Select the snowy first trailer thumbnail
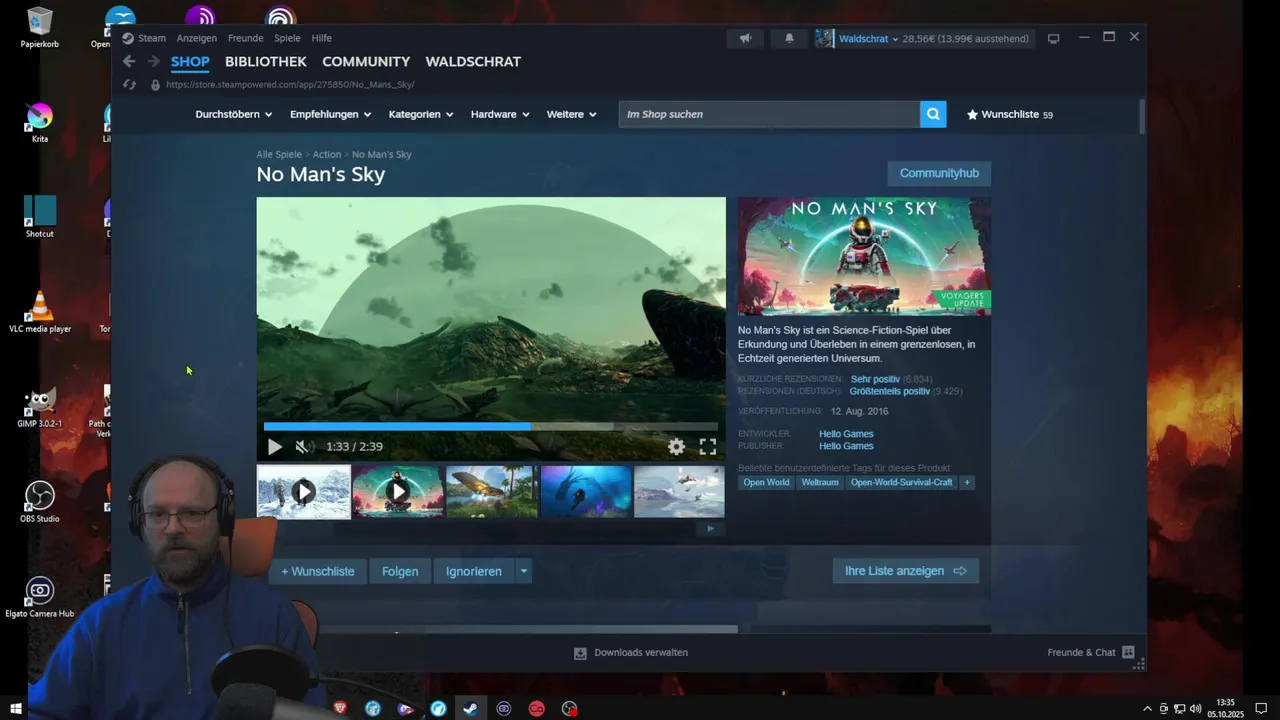 (304, 491)
